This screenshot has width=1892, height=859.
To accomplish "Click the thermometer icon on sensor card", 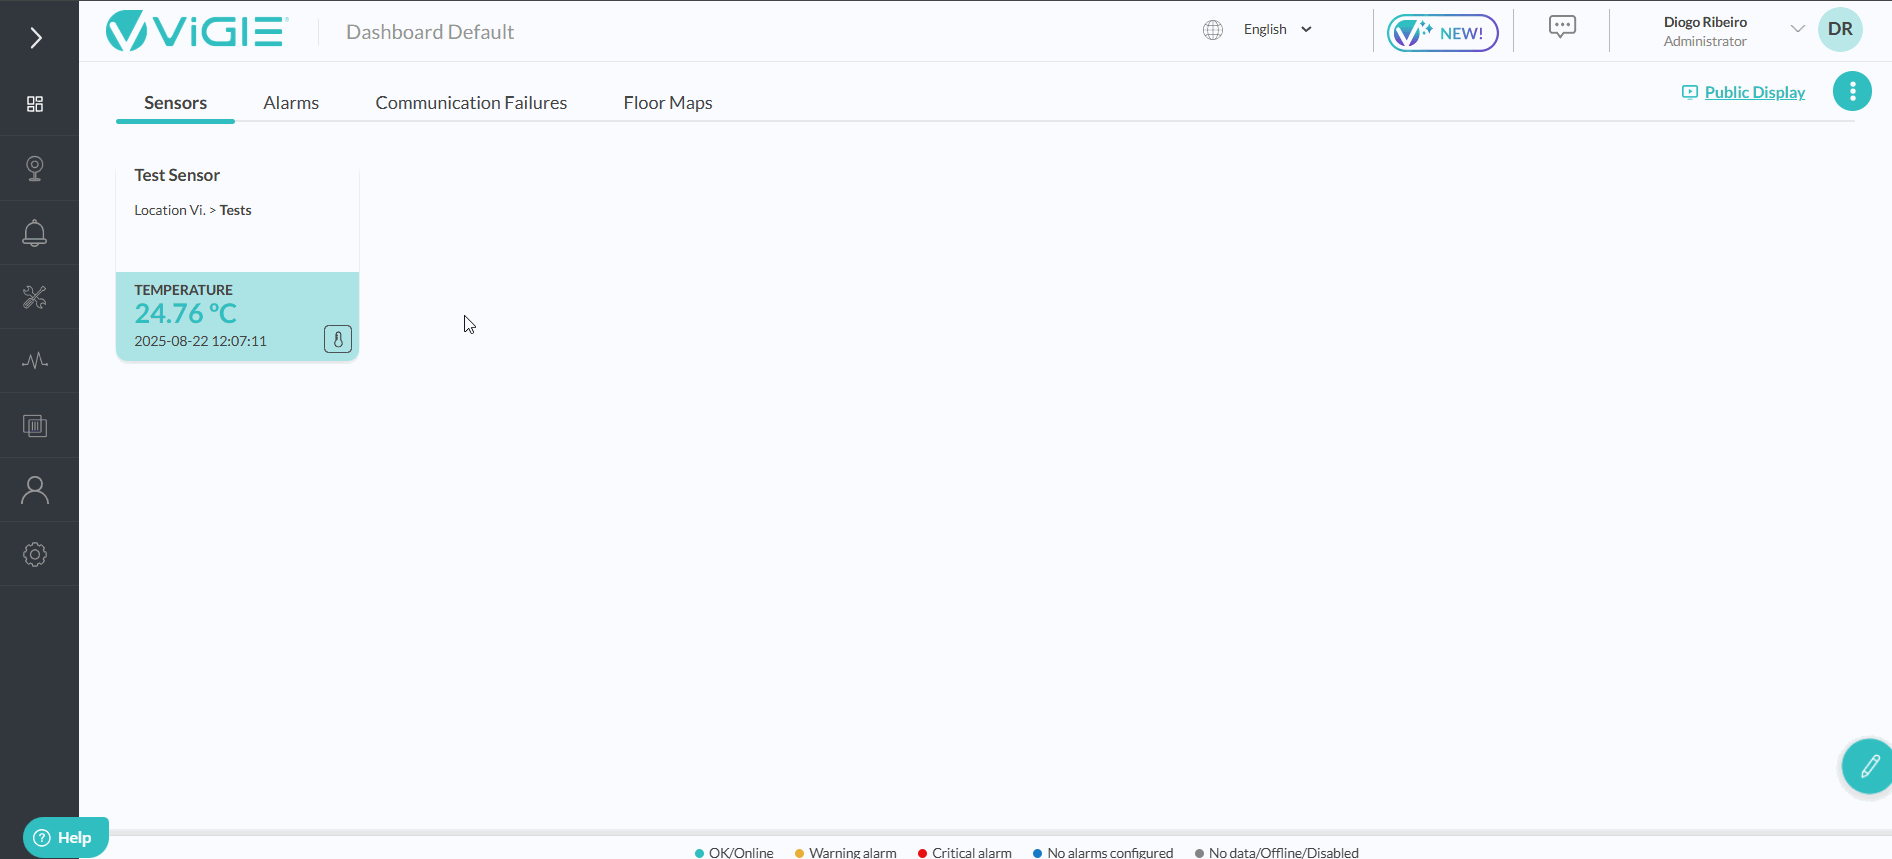I will pos(338,340).
